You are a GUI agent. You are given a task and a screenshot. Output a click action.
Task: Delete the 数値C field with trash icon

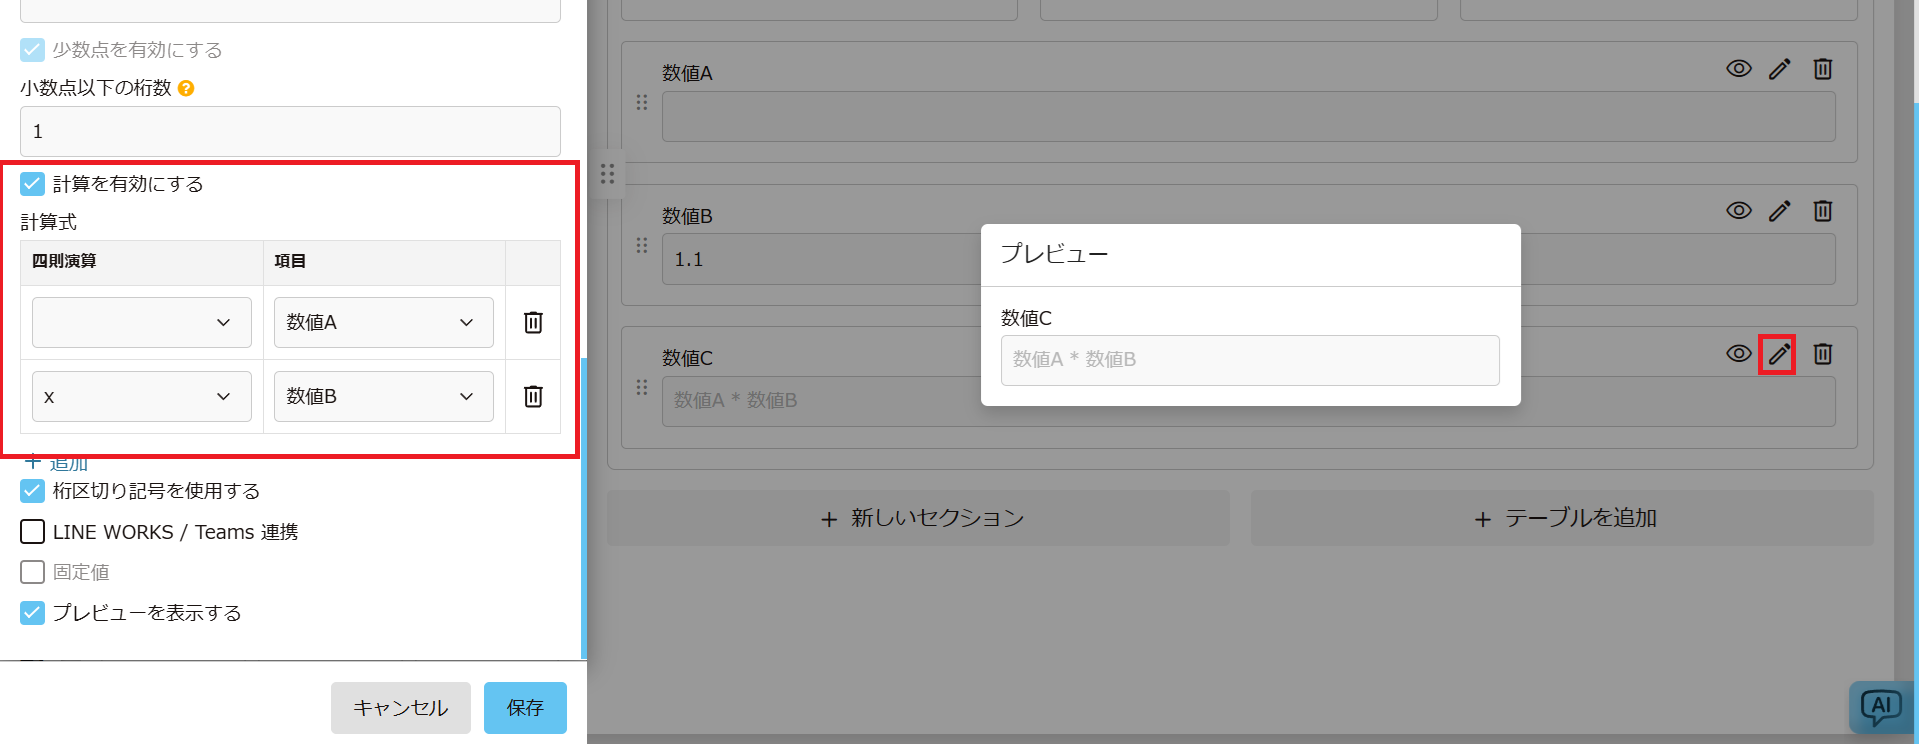pos(1822,354)
